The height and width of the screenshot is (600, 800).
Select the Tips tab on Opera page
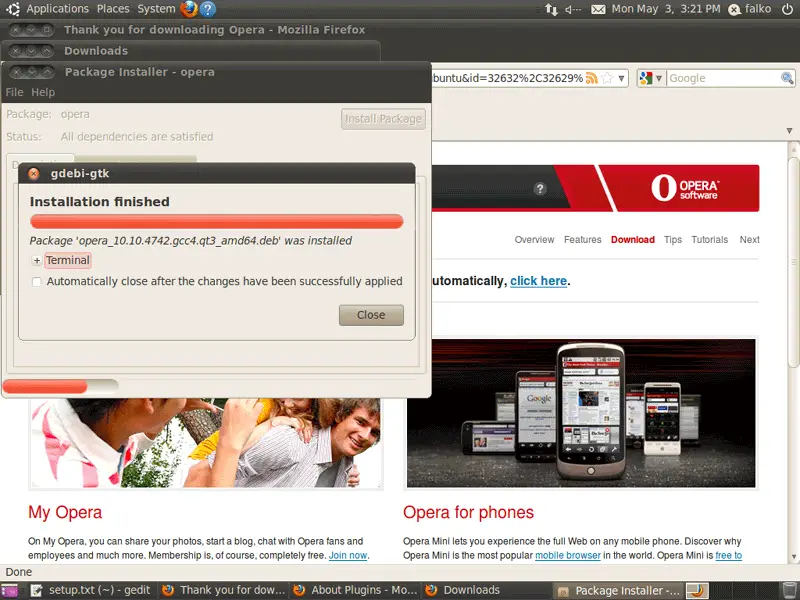(673, 240)
